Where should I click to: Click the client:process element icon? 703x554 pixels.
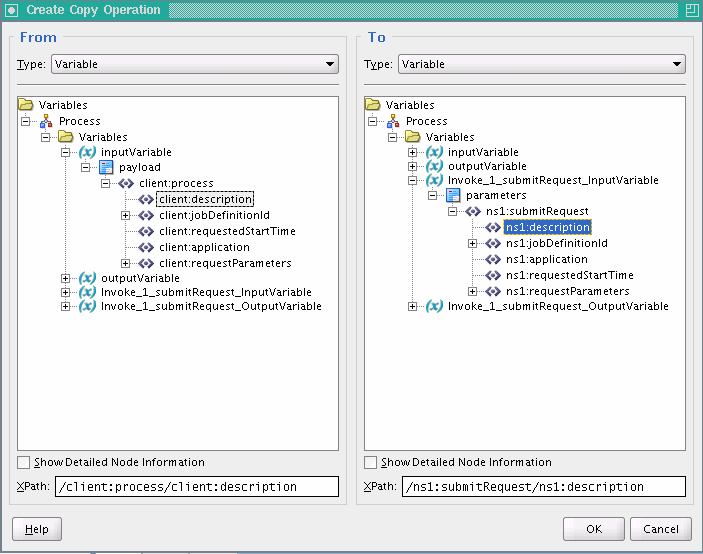[126, 183]
